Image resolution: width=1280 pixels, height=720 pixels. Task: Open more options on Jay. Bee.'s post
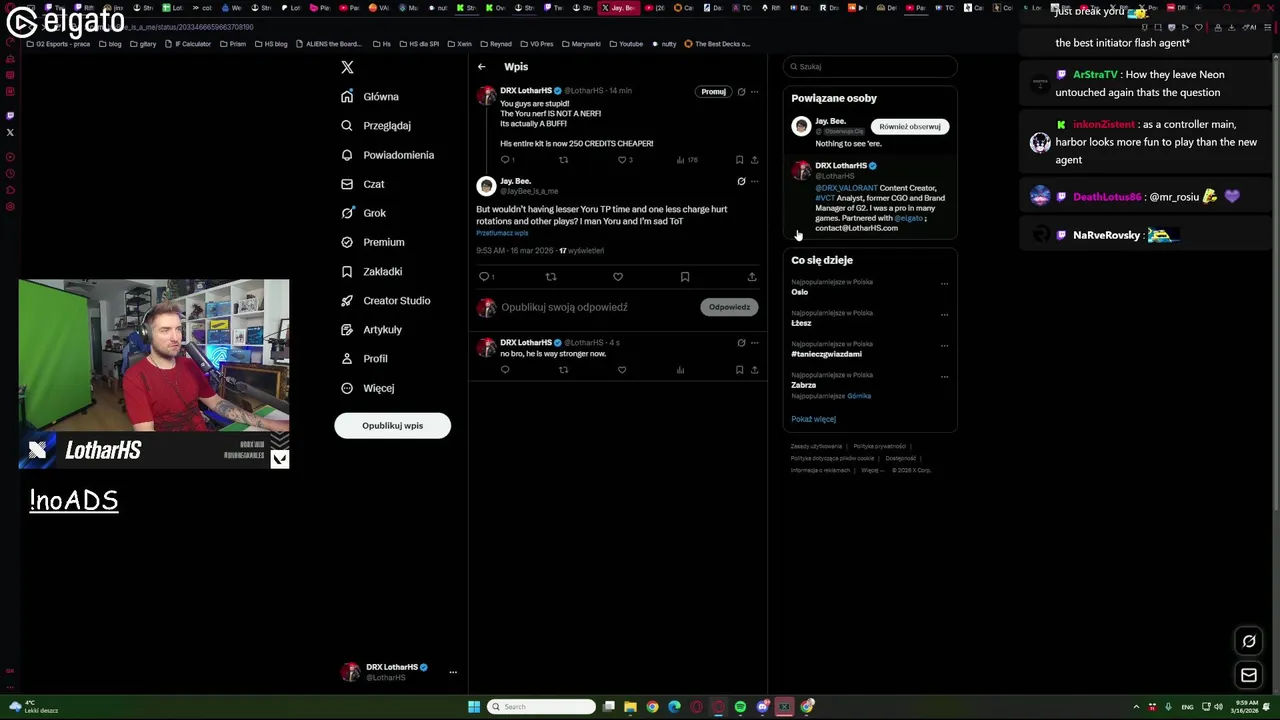tap(754, 181)
